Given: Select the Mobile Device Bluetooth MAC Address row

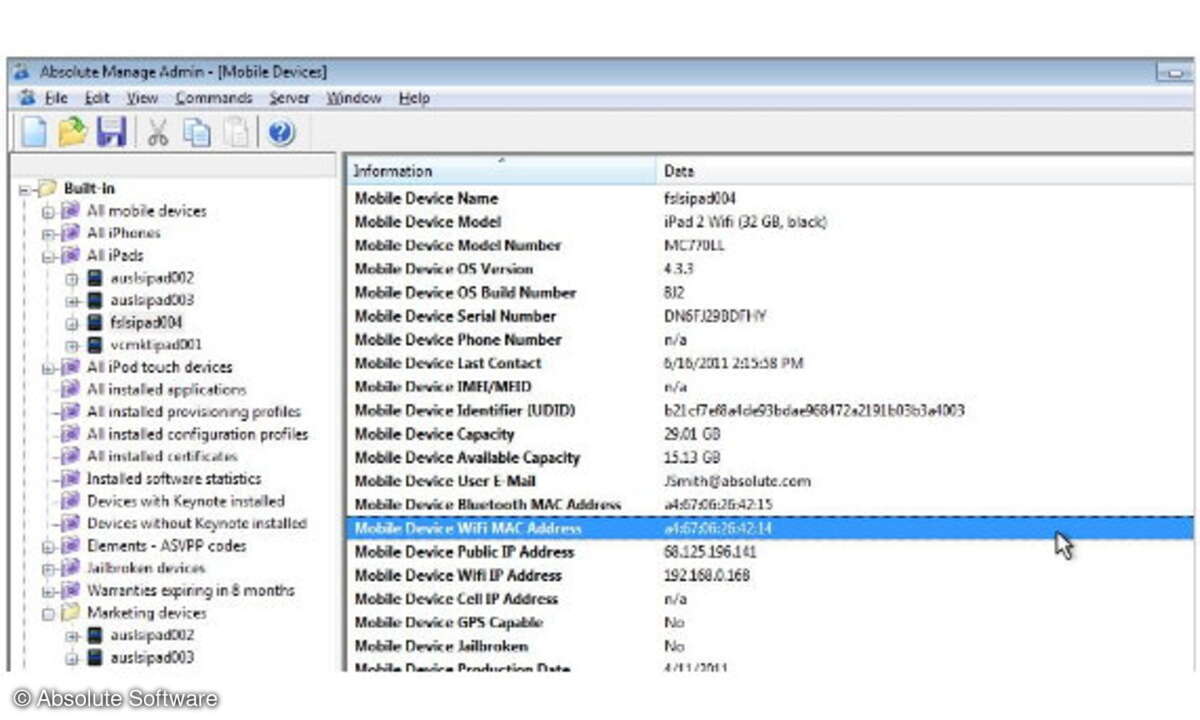Looking at the screenshot, I should tap(770, 504).
